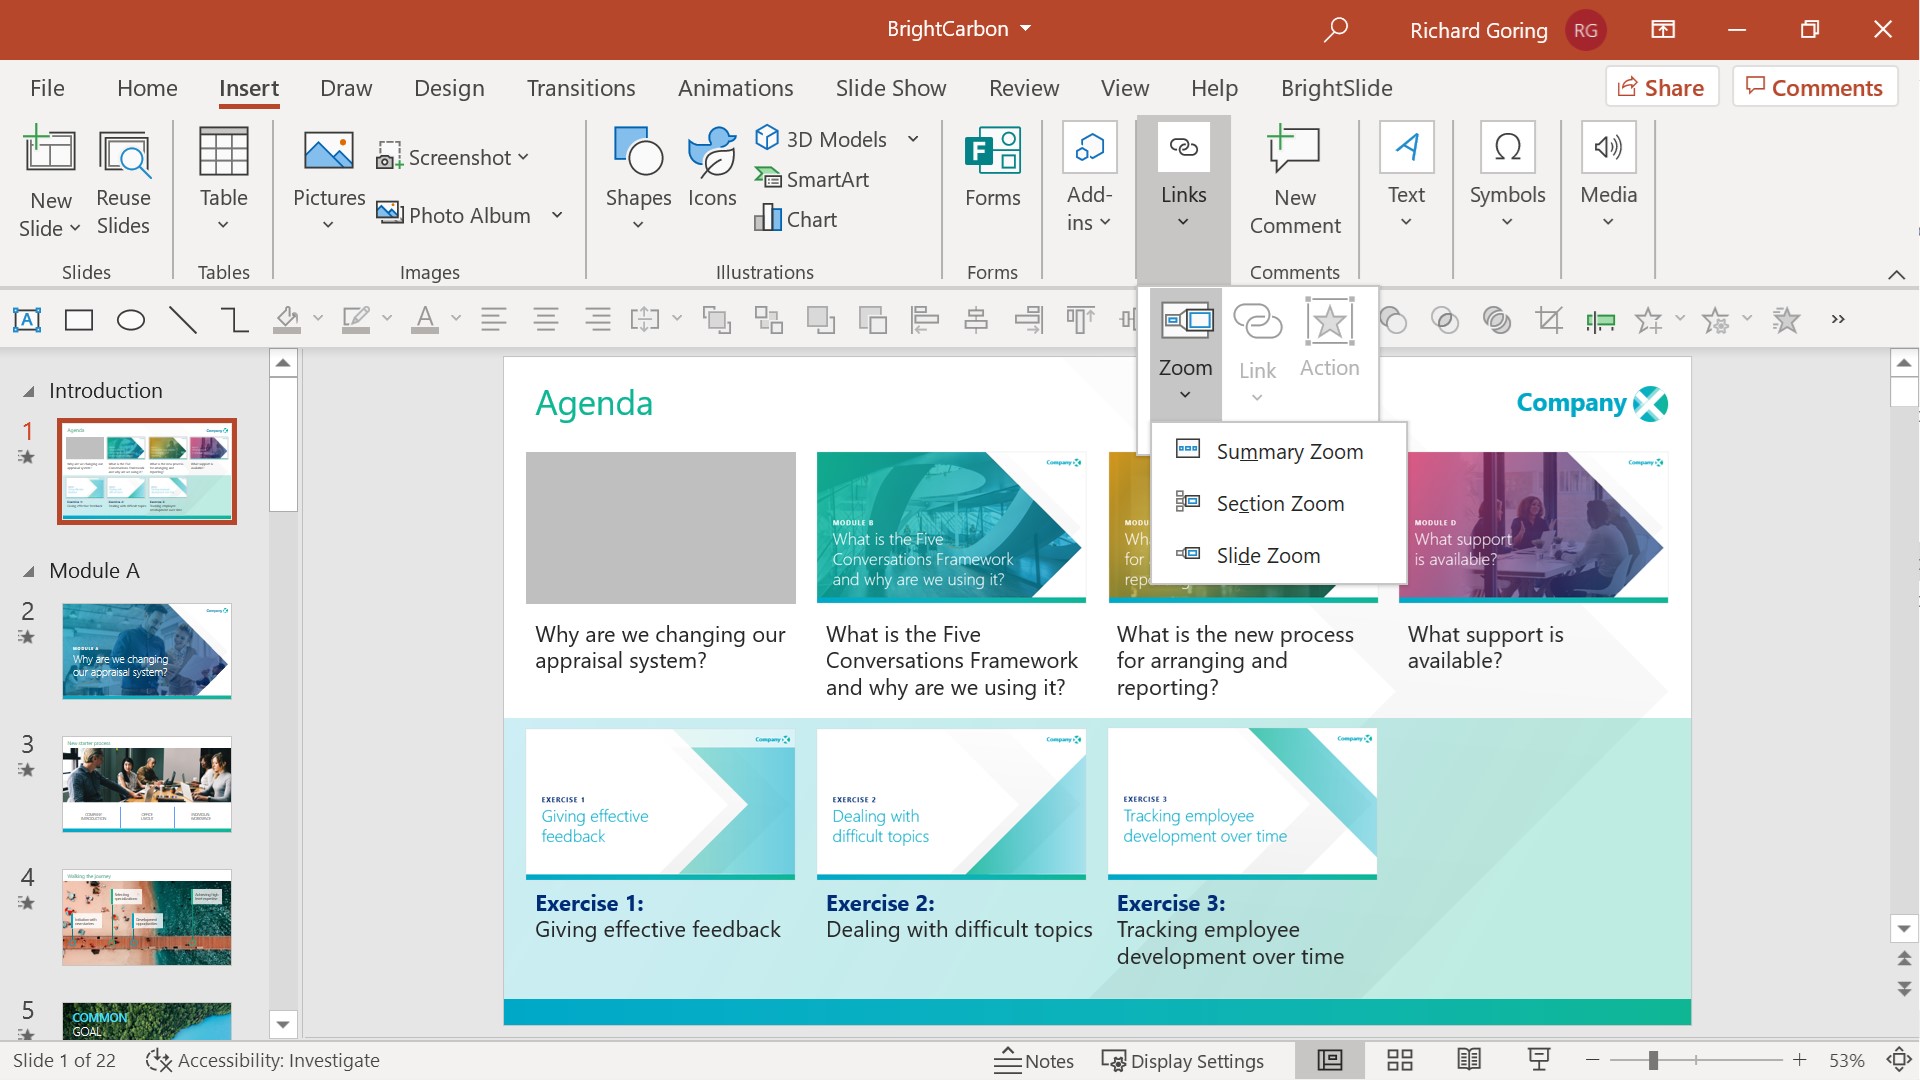Click the New Comment button
The image size is (1920, 1080).
point(1295,179)
